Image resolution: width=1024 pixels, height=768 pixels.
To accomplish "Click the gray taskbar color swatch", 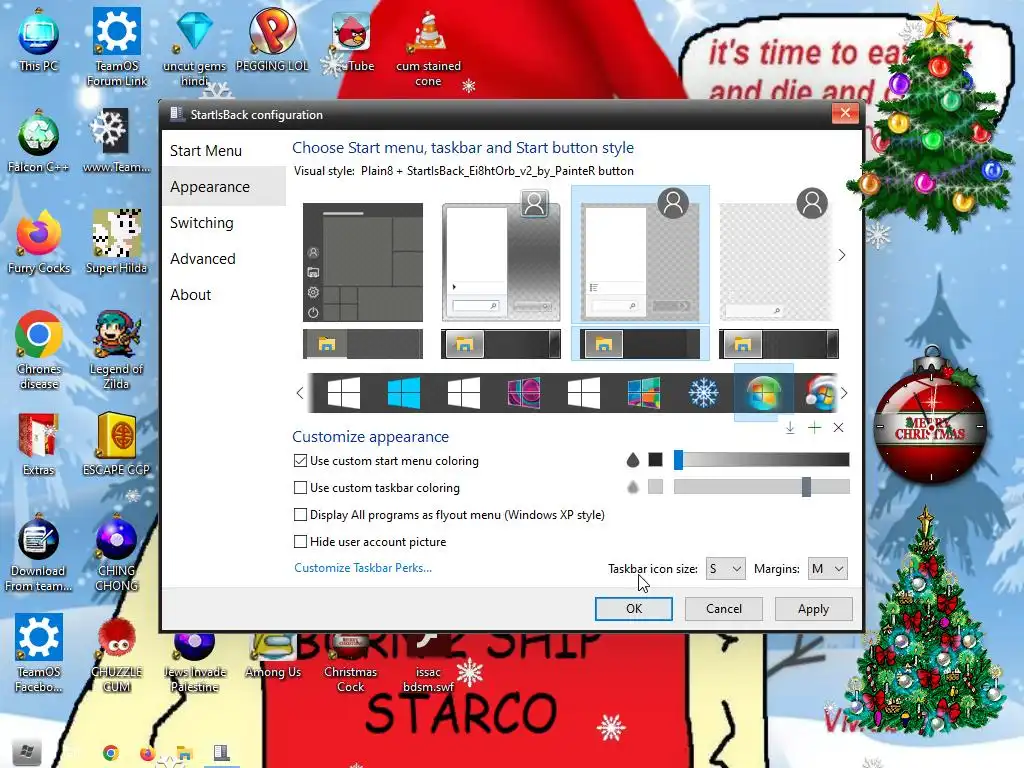I will point(655,487).
